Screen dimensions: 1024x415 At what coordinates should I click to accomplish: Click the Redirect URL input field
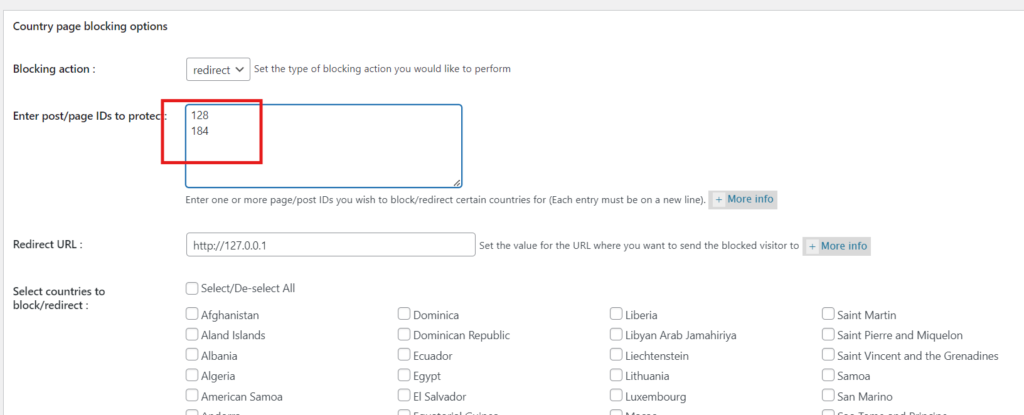coord(330,245)
